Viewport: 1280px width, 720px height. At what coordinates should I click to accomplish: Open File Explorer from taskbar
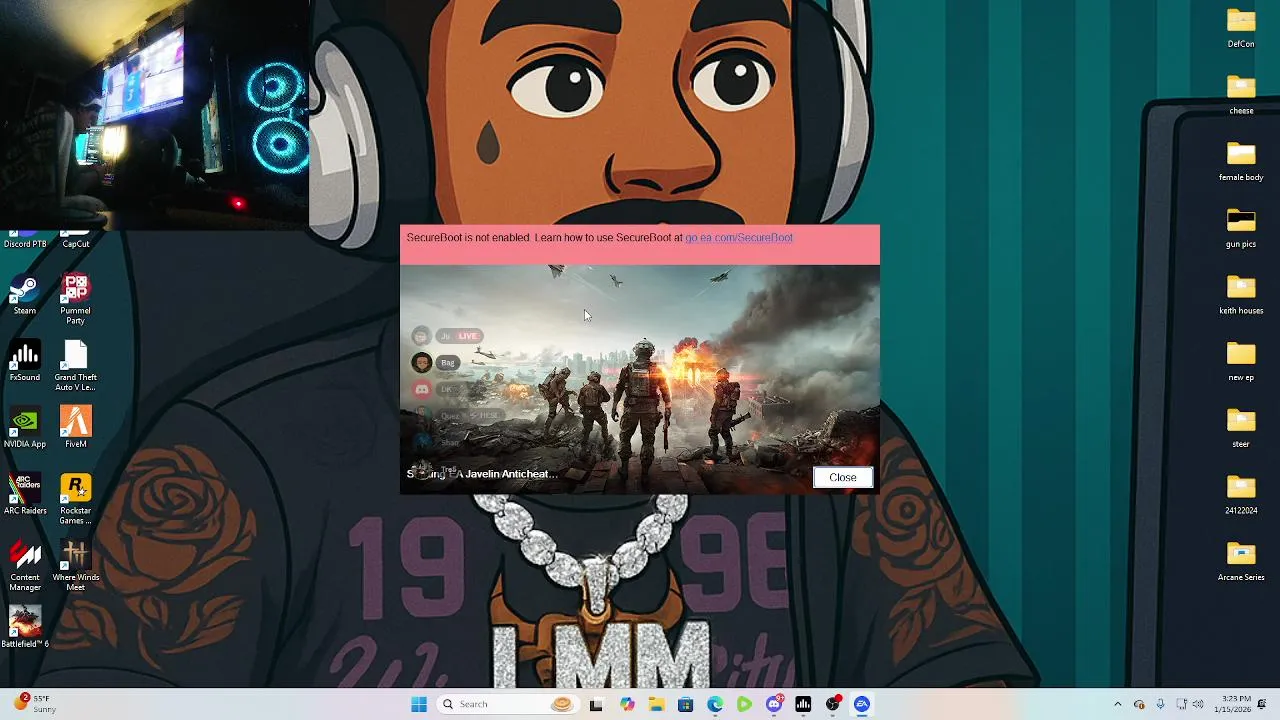pos(656,704)
